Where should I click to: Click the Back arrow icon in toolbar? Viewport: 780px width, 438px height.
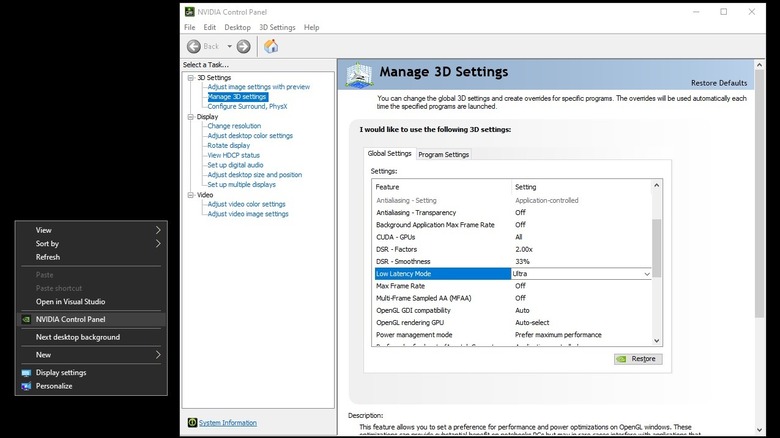(194, 46)
